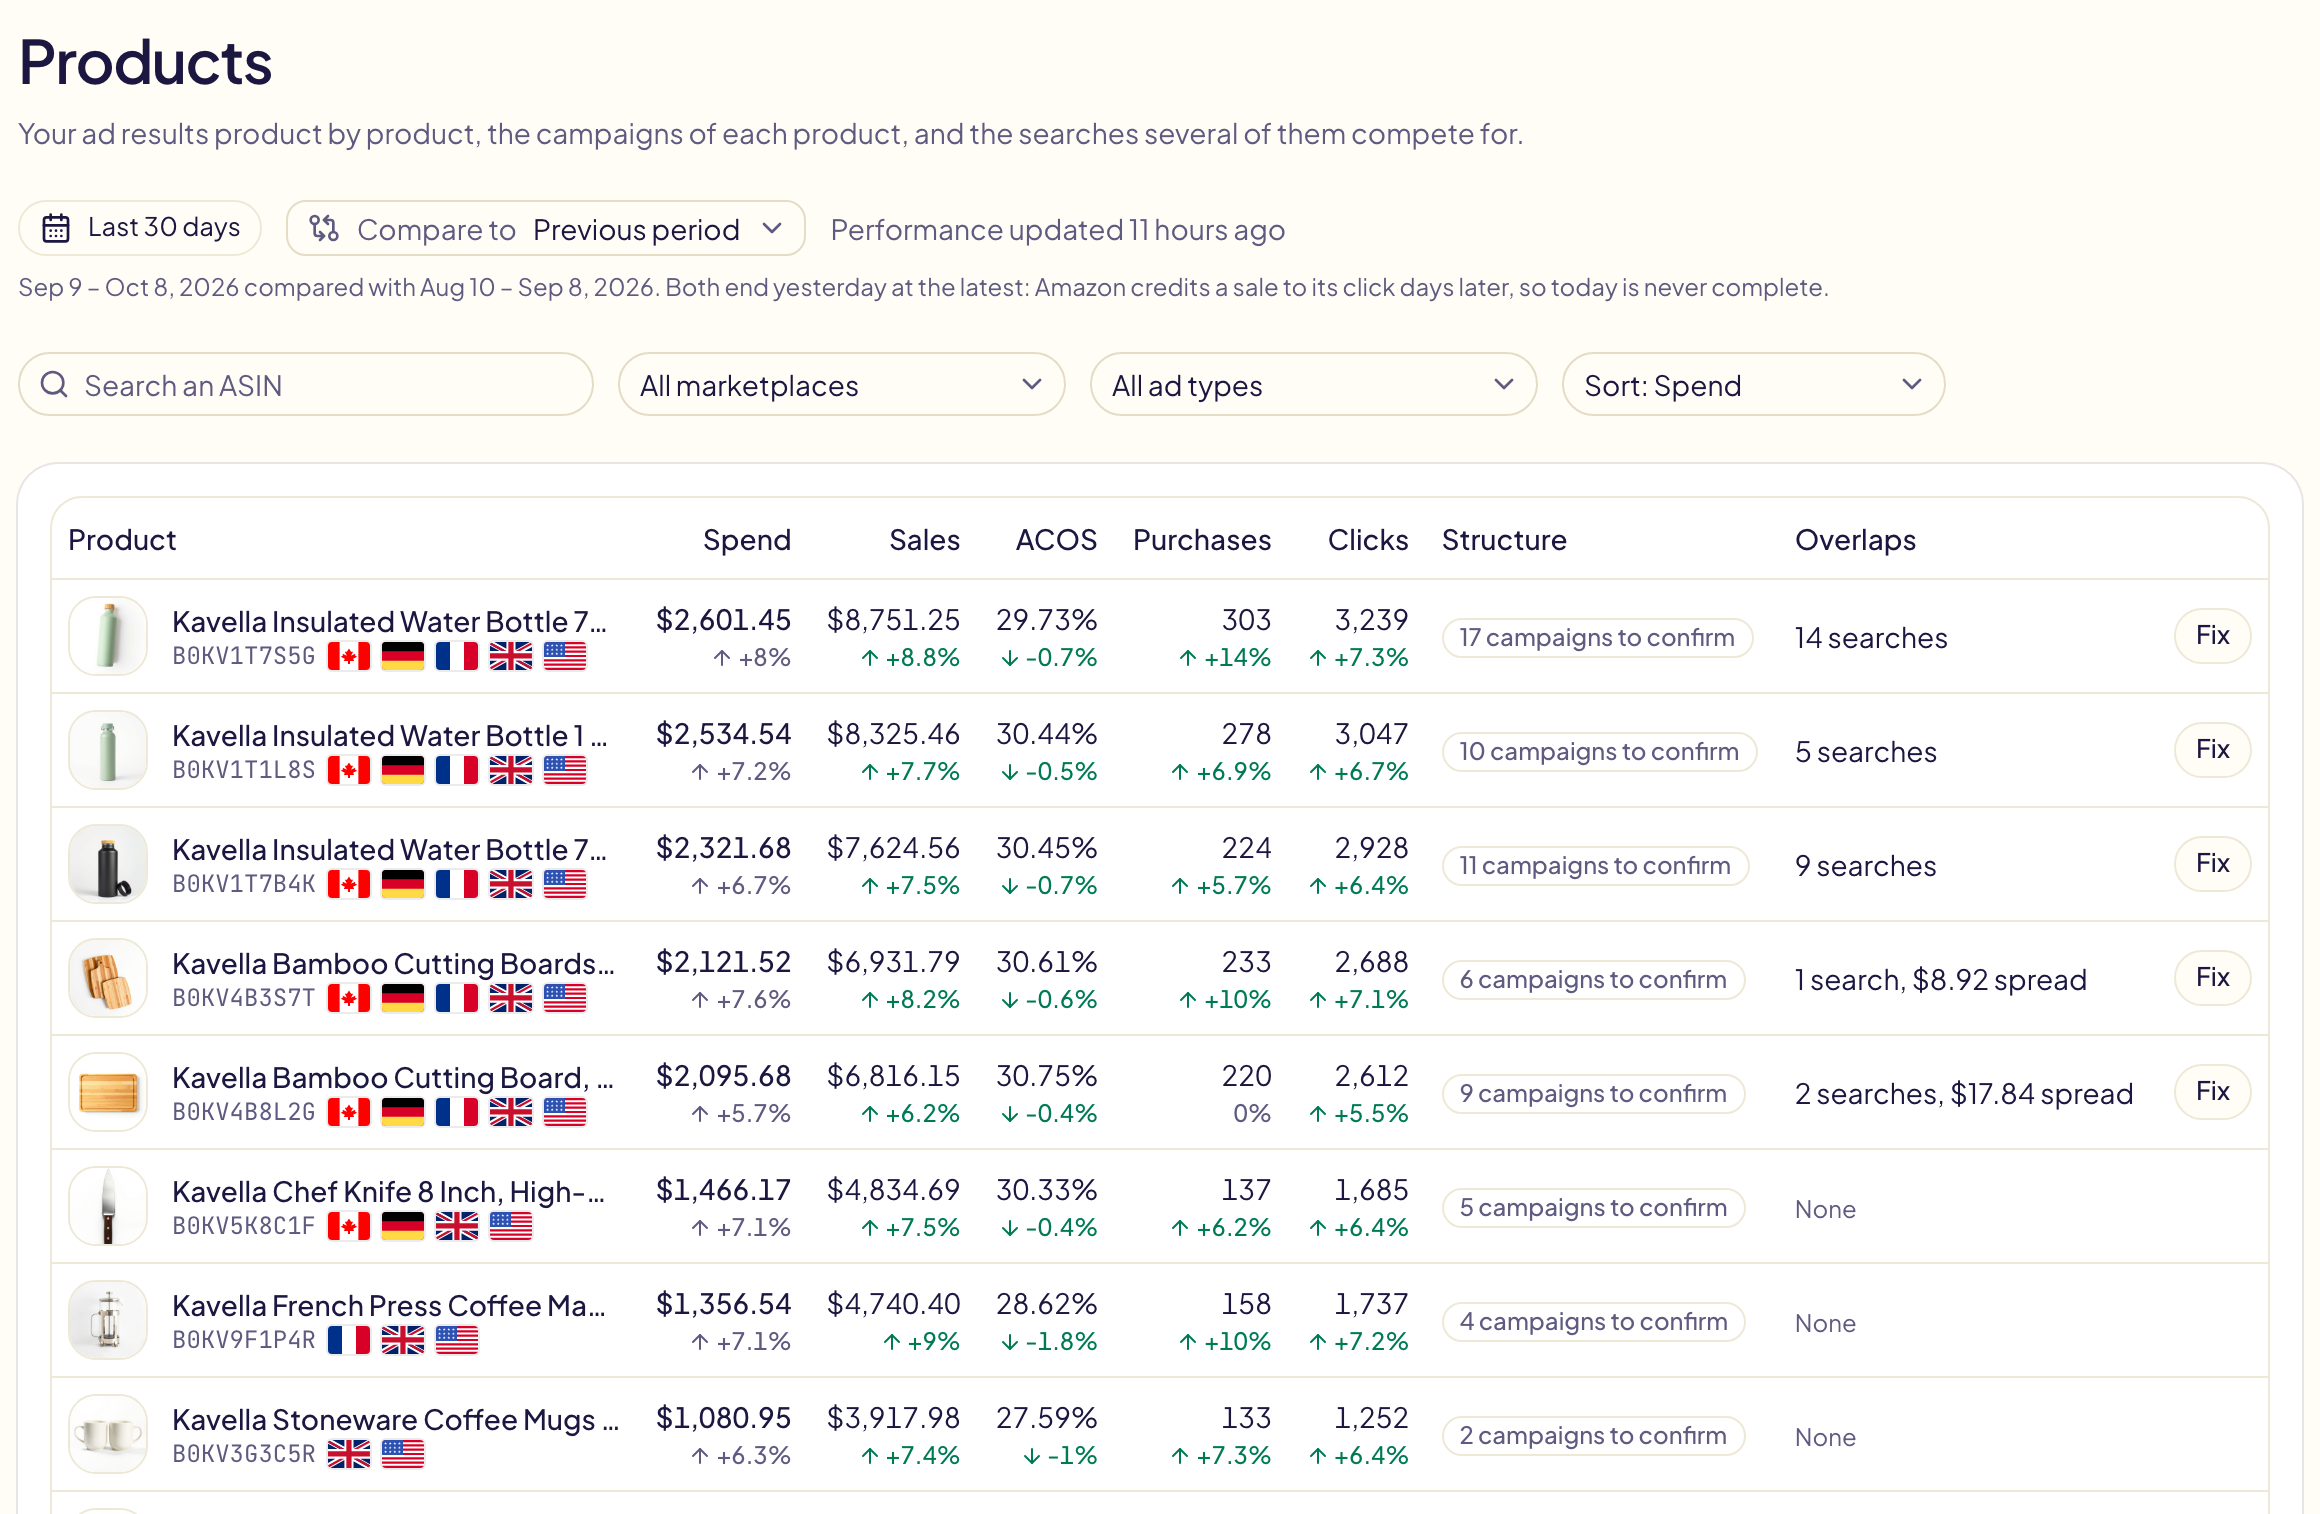The height and width of the screenshot is (1514, 2320).
Task: Click the US flag for B0KV3G3C5R
Action: click(x=403, y=1455)
